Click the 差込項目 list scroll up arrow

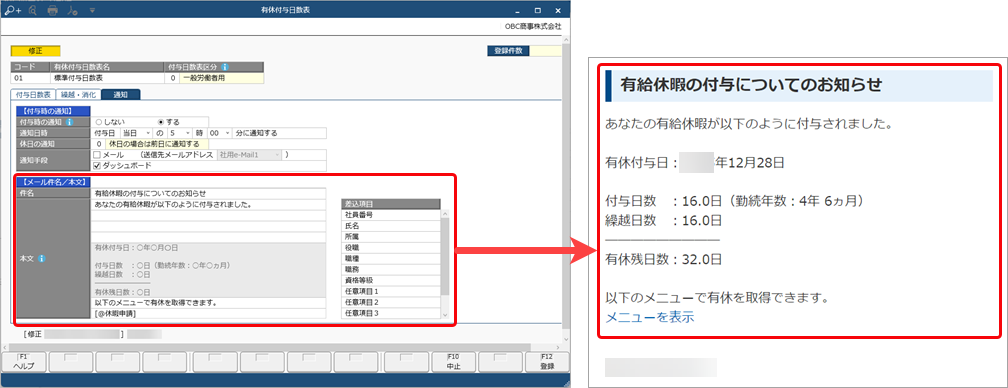click(444, 214)
